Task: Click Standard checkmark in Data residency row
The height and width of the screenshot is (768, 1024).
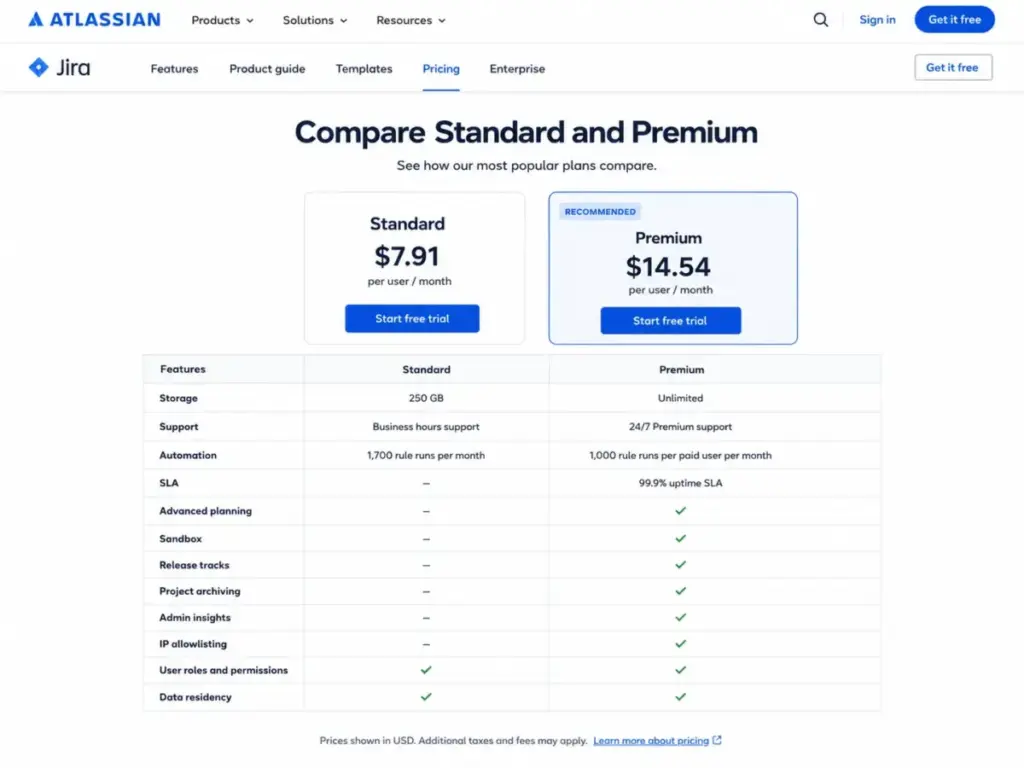Action: [x=426, y=696]
